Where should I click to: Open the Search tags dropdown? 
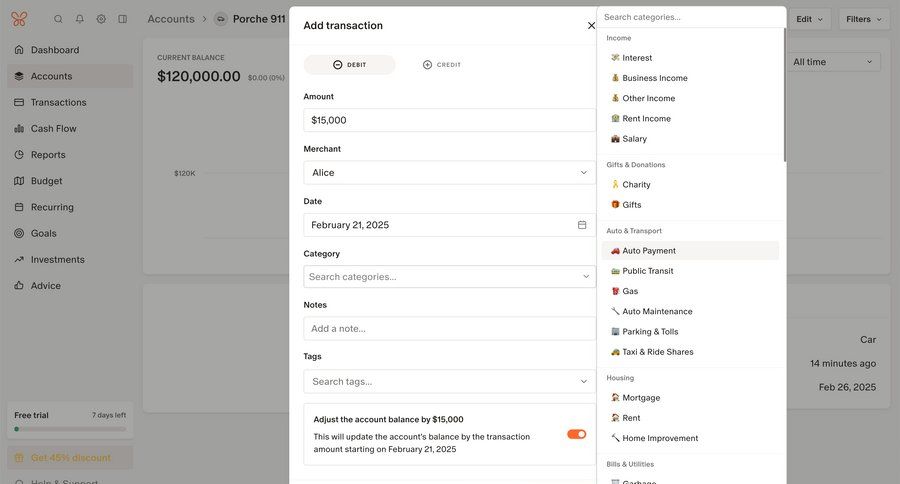tap(449, 382)
